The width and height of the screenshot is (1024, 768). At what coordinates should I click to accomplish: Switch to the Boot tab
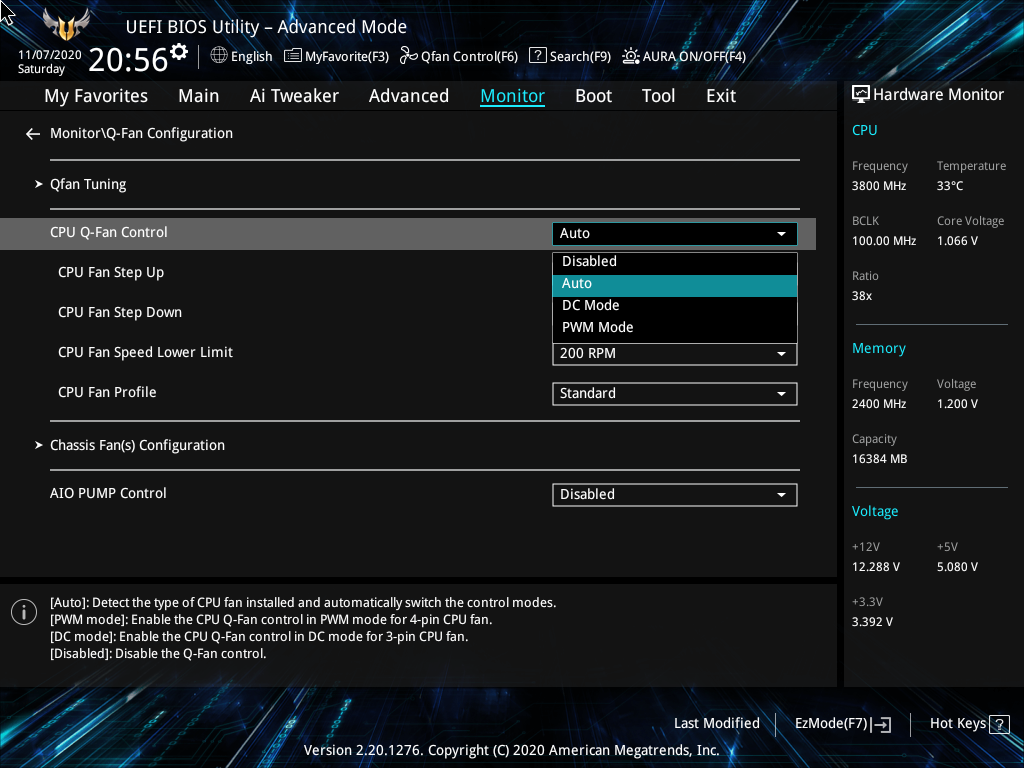tap(593, 96)
